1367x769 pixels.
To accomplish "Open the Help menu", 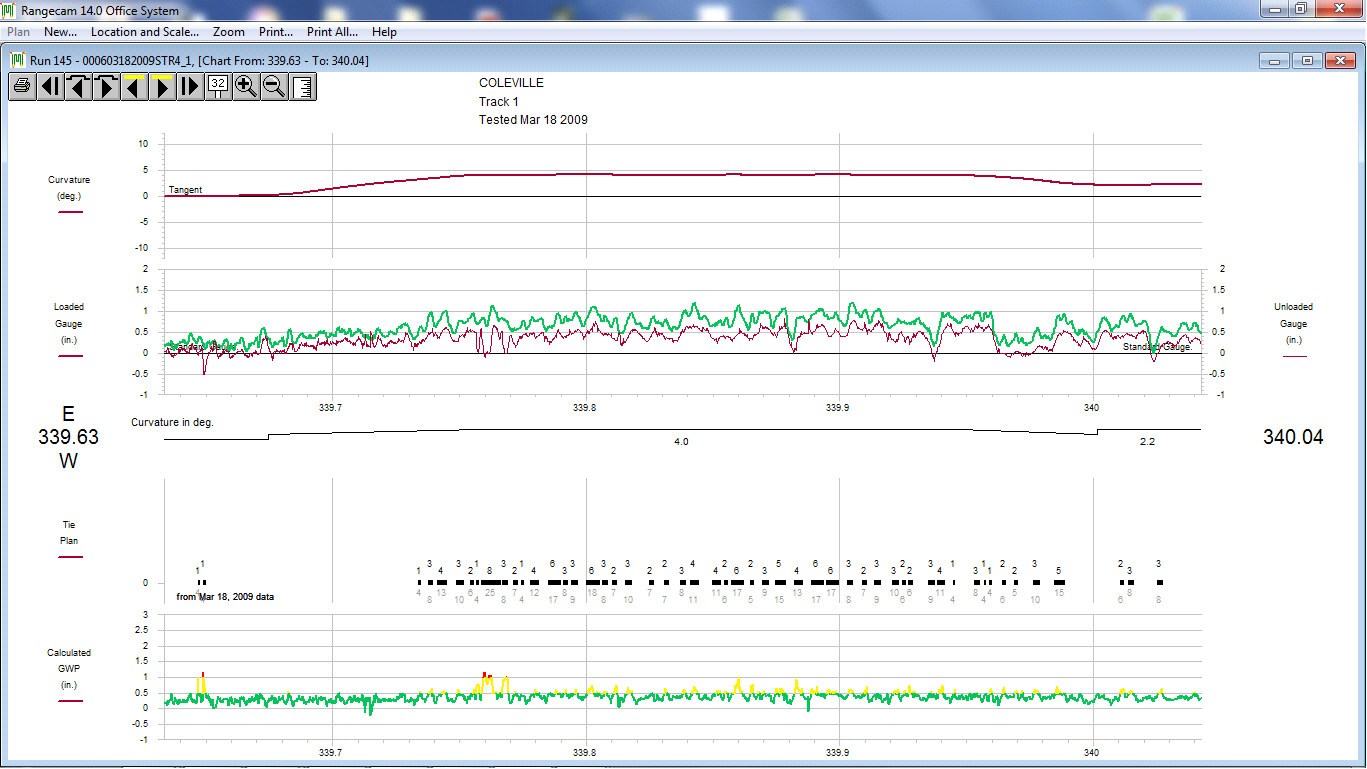I will pos(384,32).
